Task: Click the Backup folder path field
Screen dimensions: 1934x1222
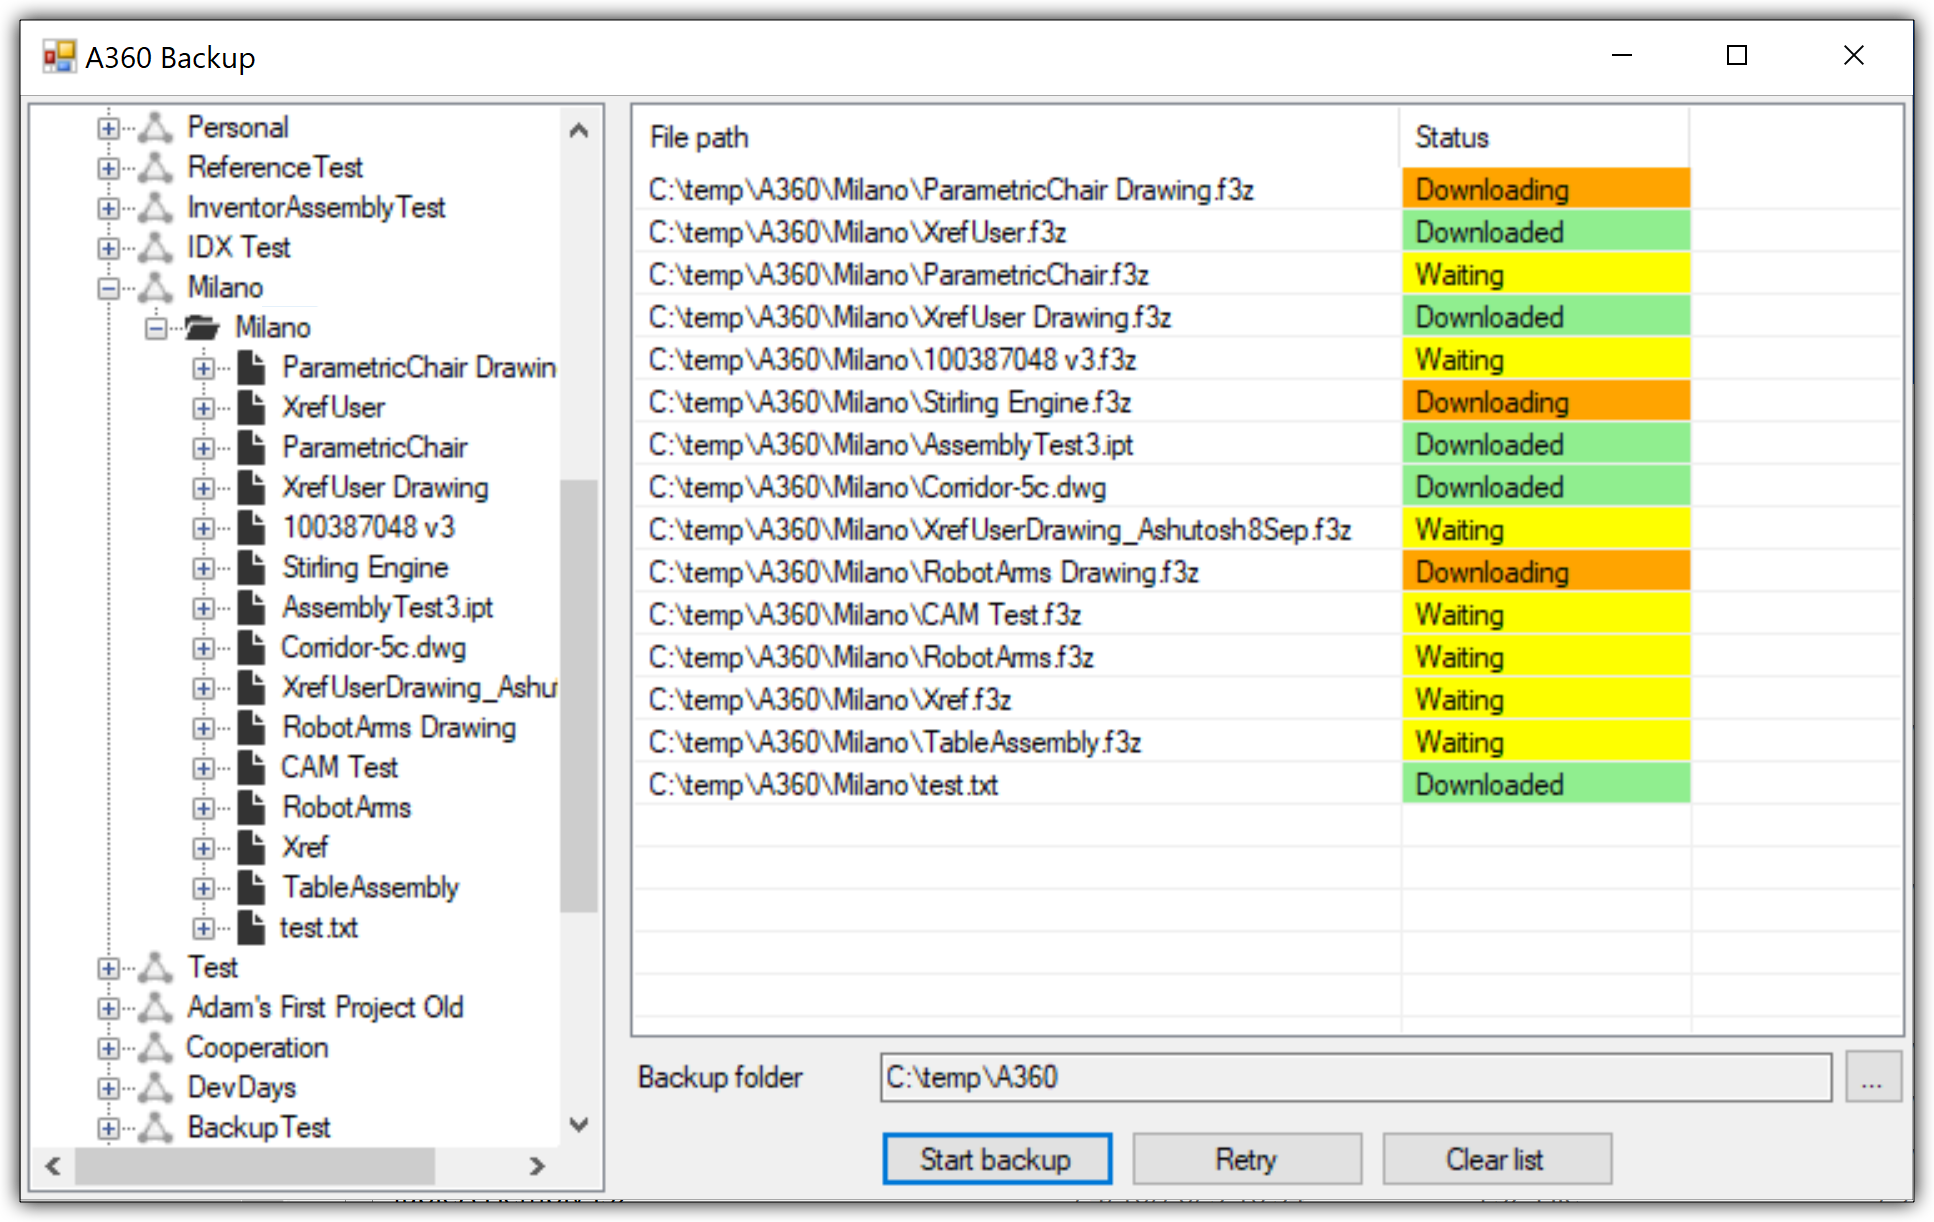Action: (x=1355, y=1077)
